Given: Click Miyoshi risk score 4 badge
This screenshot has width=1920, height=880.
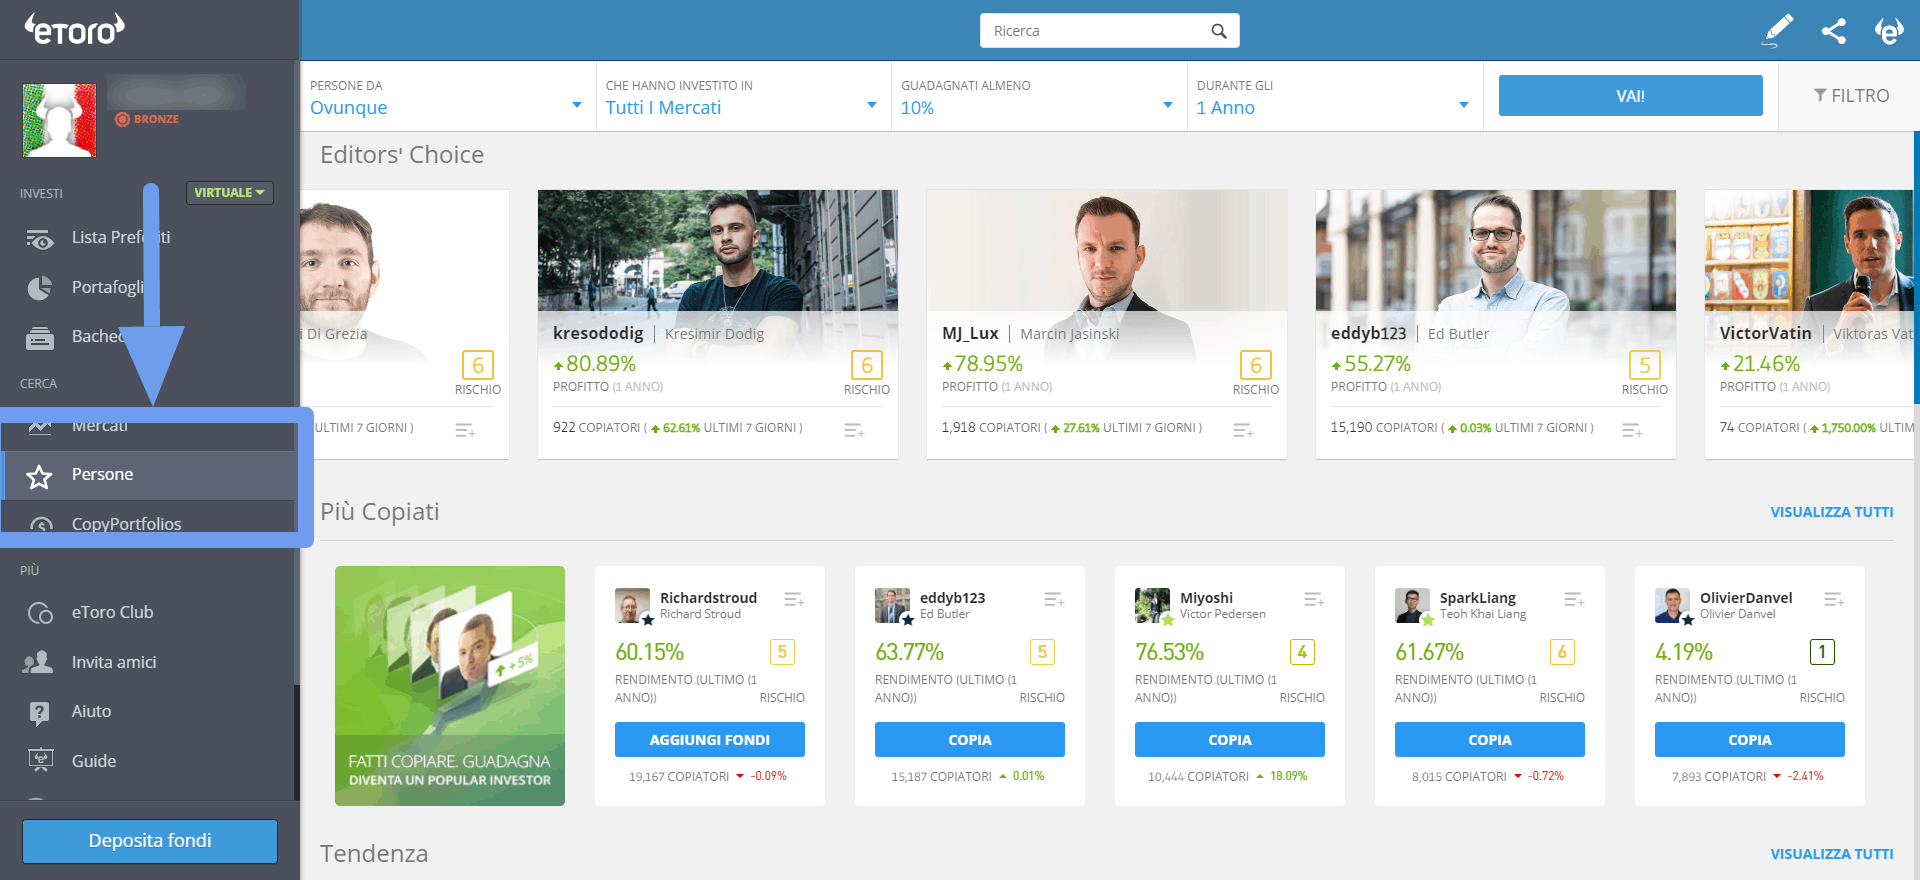Looking at the screenshot, I should [x=1302, y=652].
